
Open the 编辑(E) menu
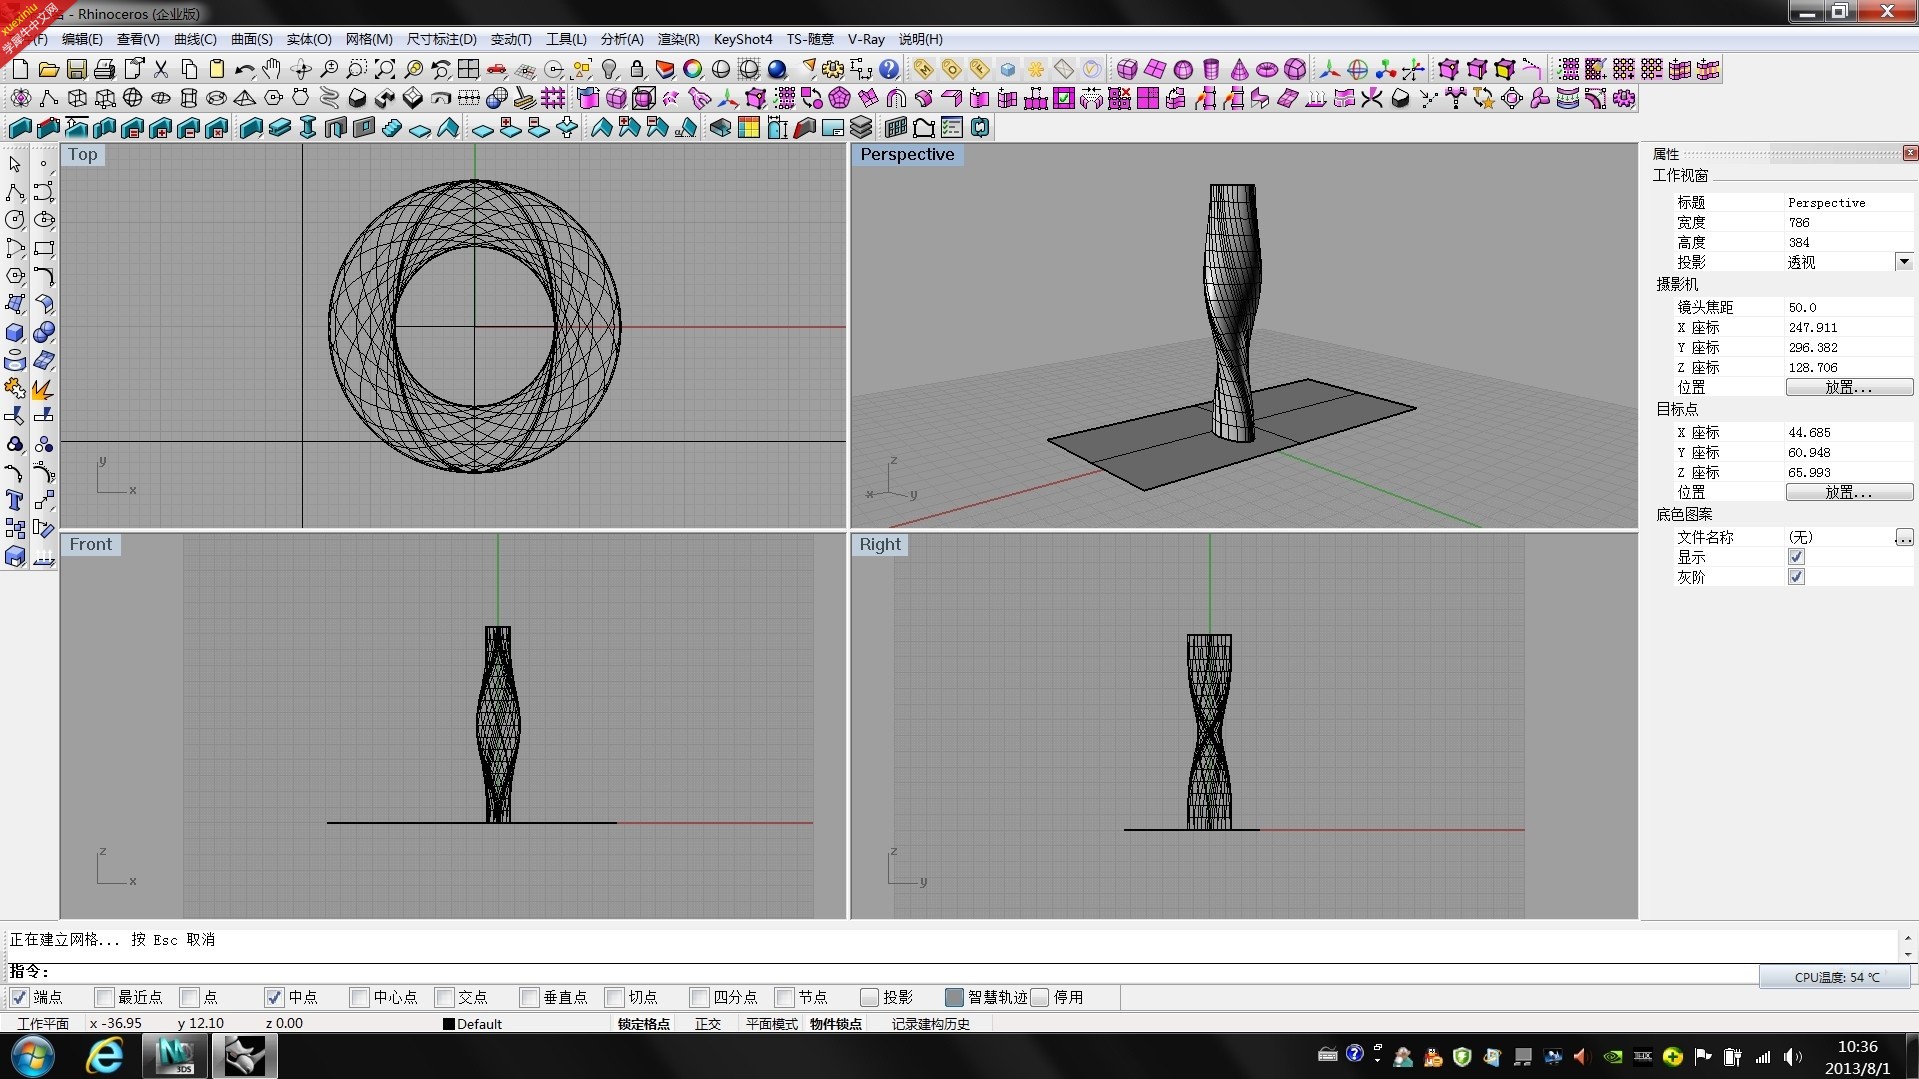[x=82, y=39]
